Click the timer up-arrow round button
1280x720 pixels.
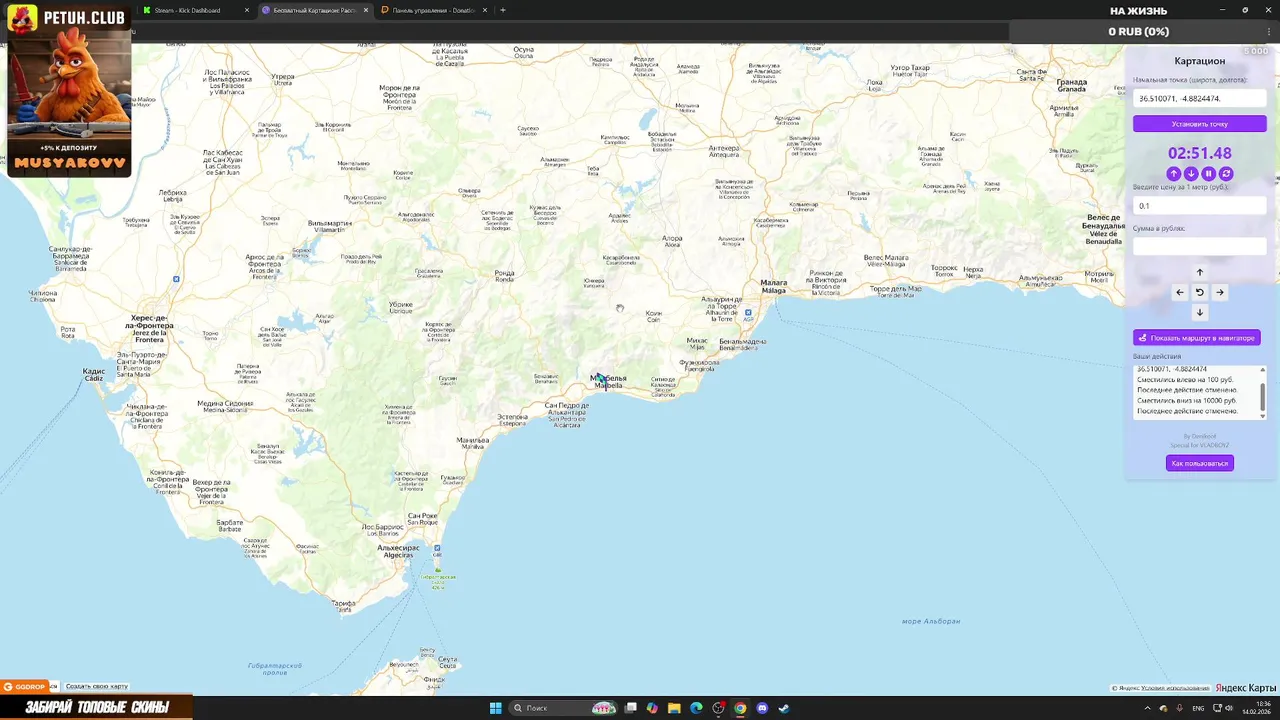point(1174,174)
